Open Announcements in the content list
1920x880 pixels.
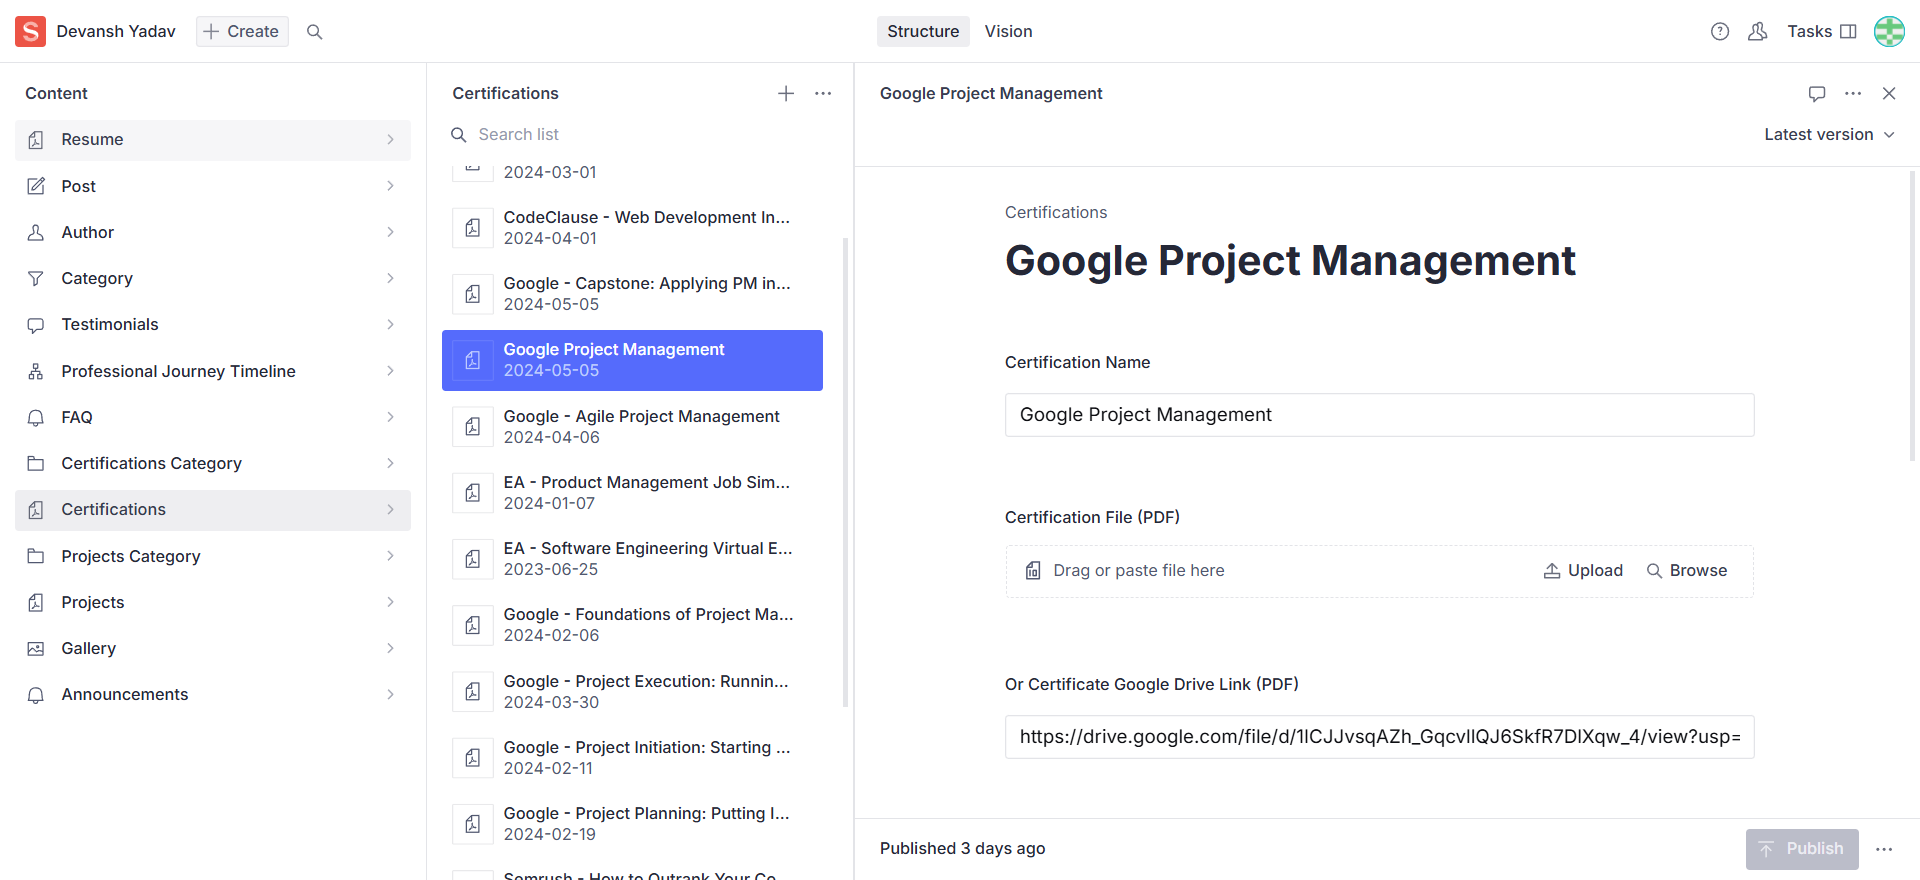coord(213,694)
